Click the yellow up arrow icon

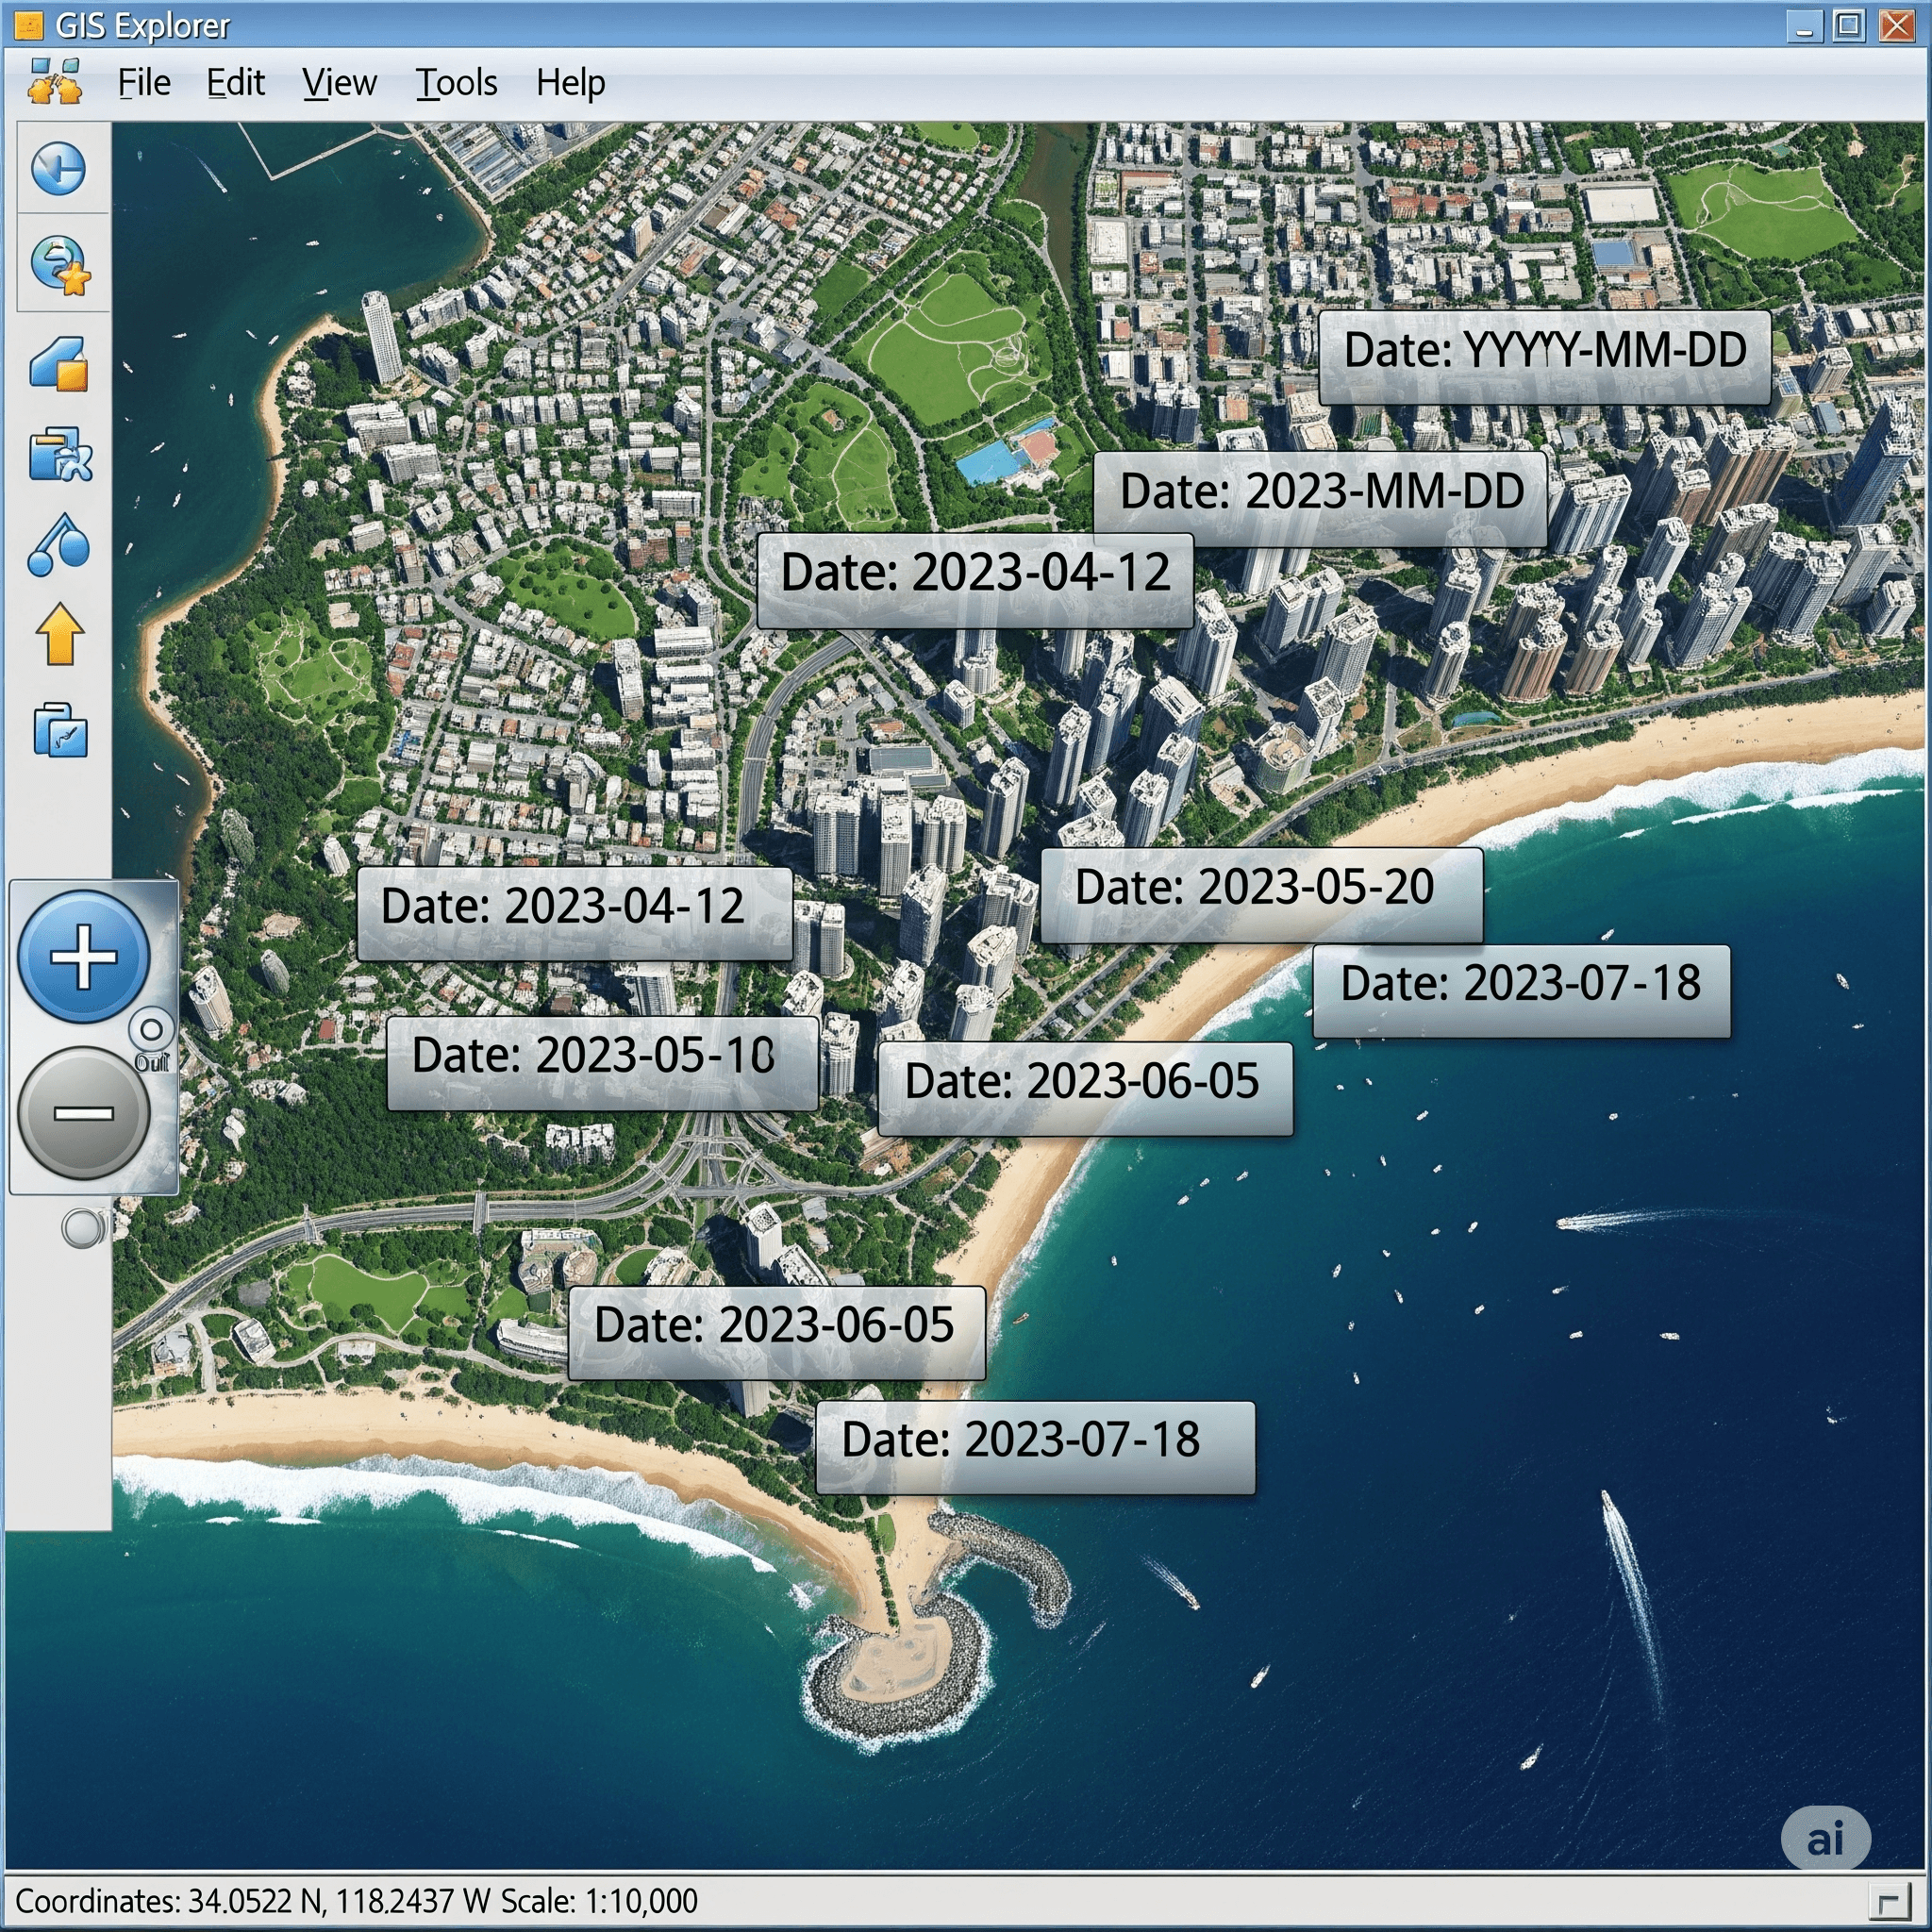coord(60,634)
